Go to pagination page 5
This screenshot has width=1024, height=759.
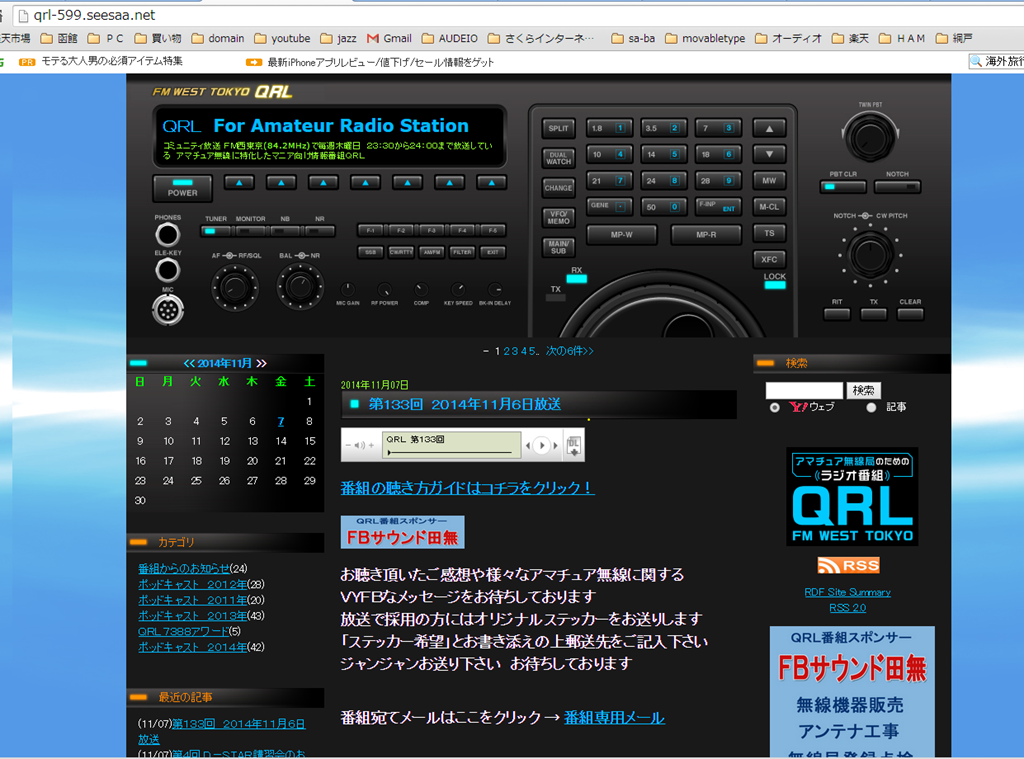coord(532,351)
